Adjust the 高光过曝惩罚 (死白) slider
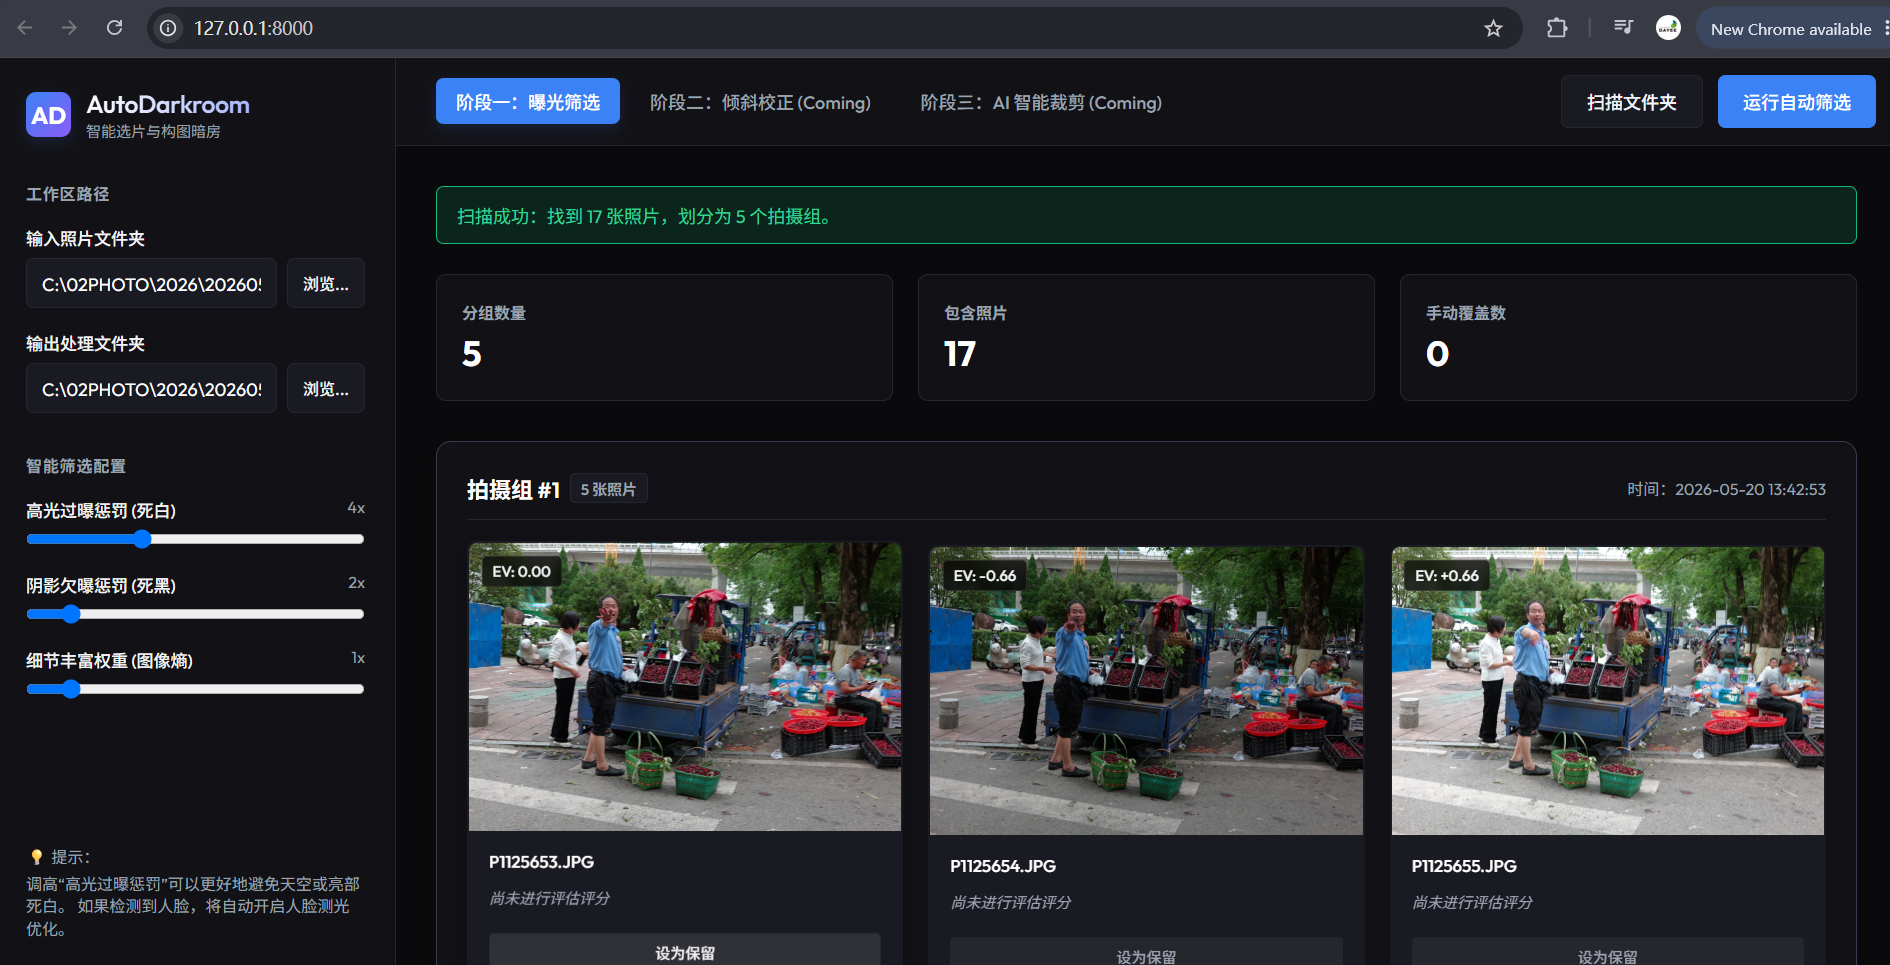 pos(195,539)
